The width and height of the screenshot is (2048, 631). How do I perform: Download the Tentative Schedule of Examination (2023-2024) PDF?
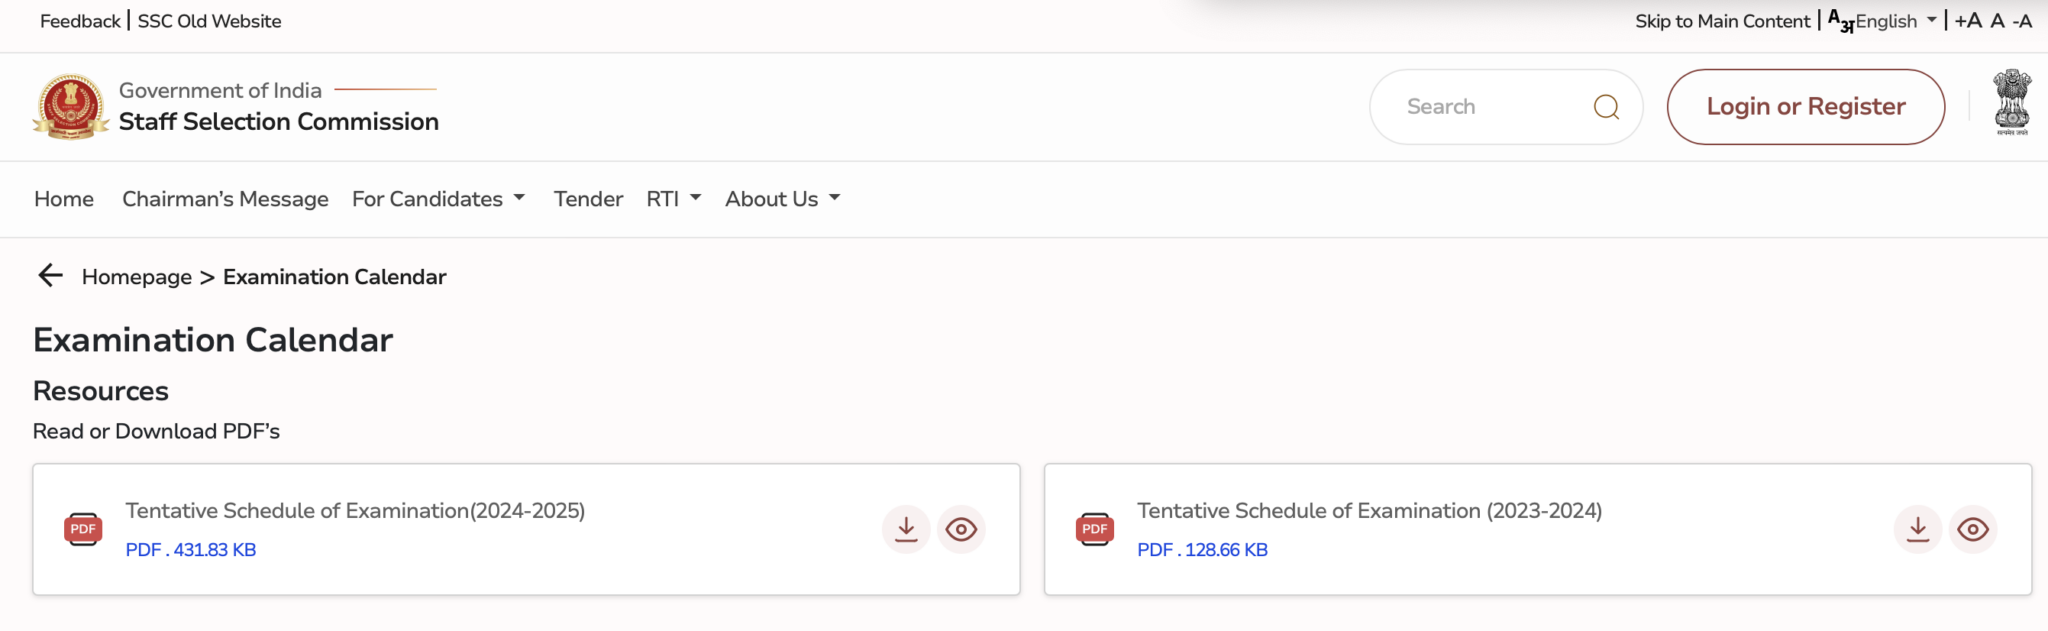tap(1918, 529)
